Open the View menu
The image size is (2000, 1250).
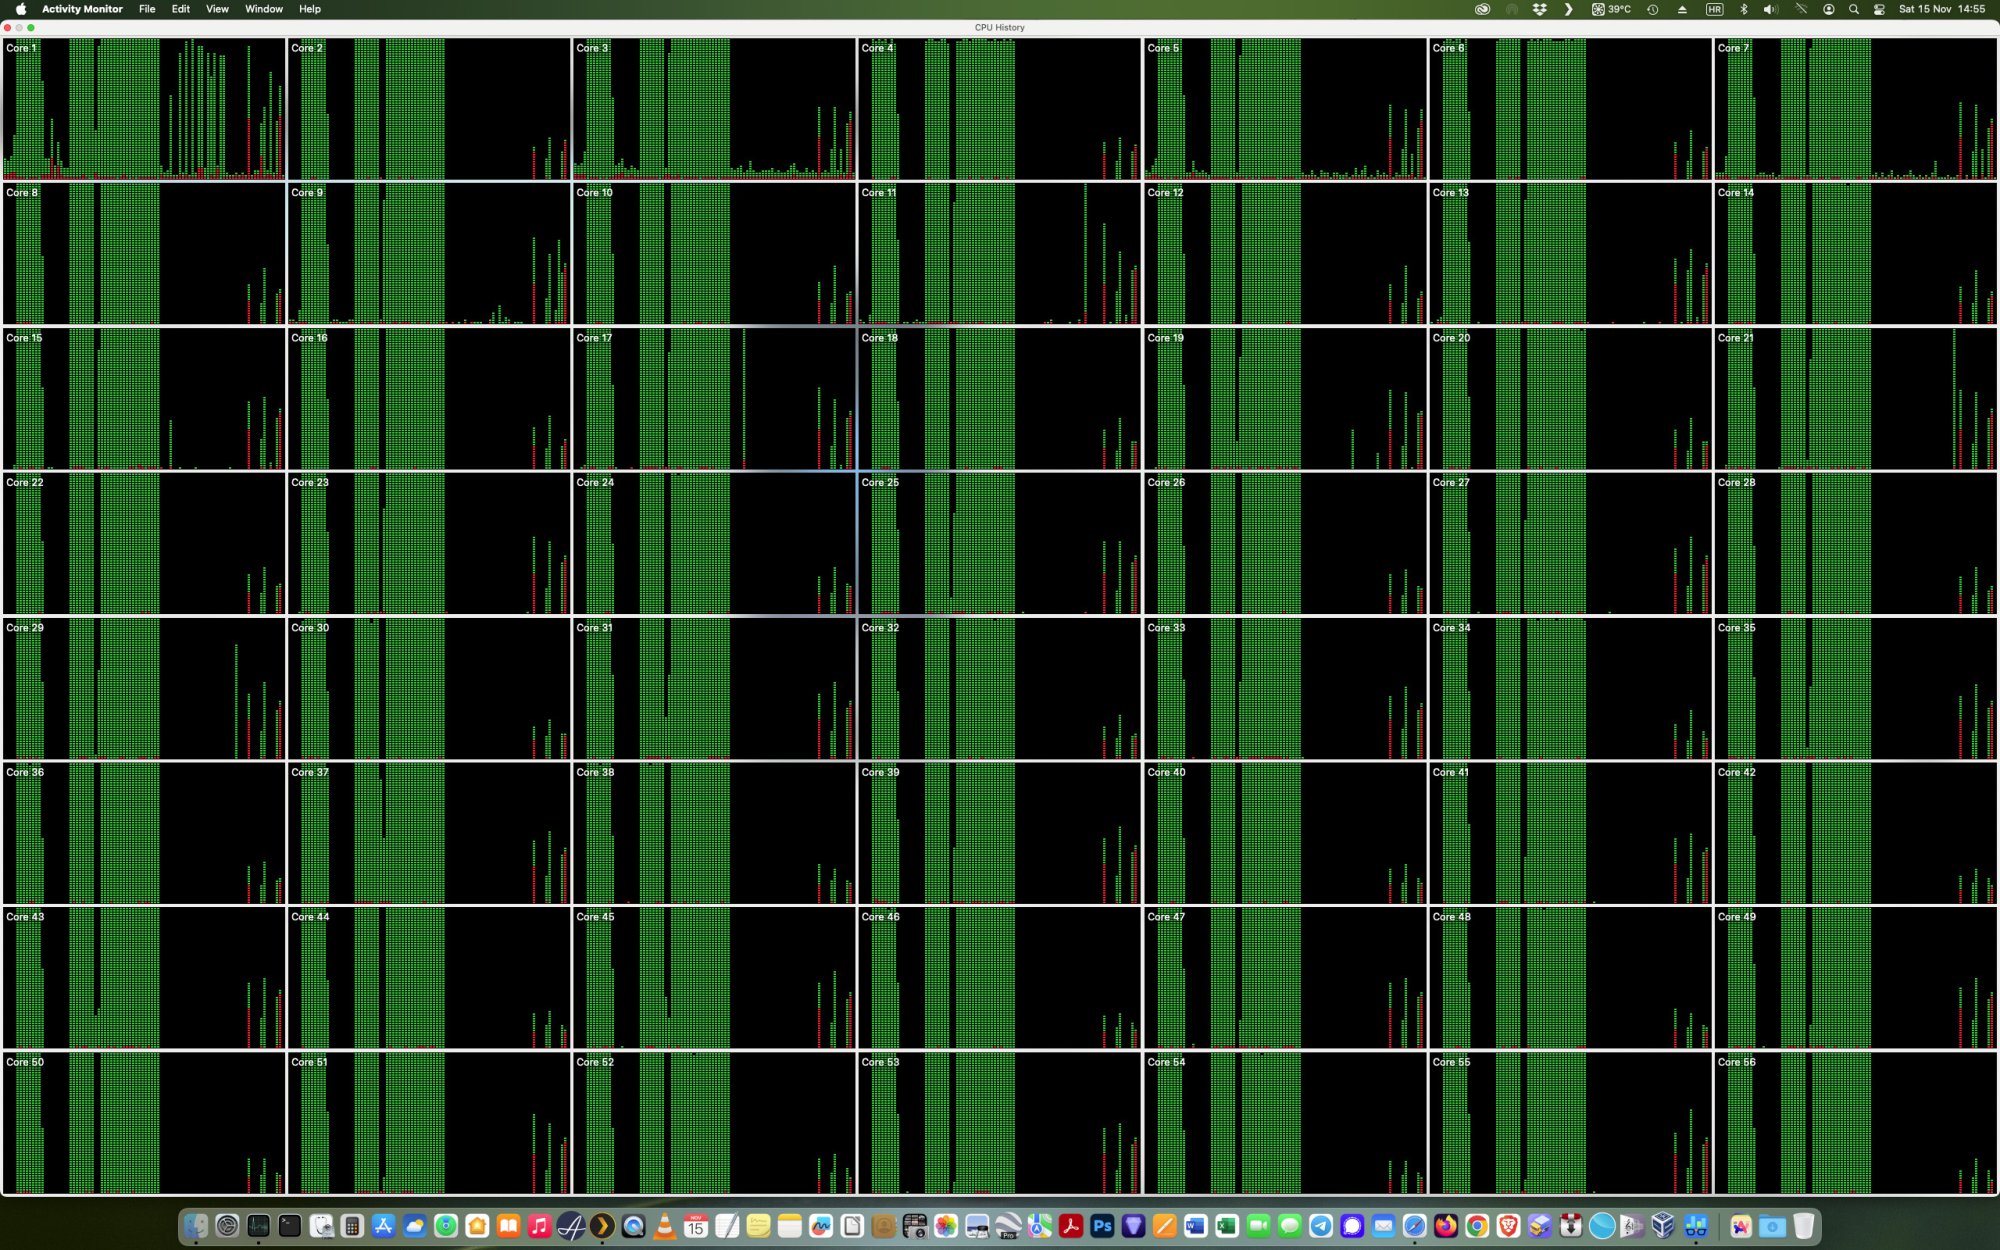[x=217, y=9]
